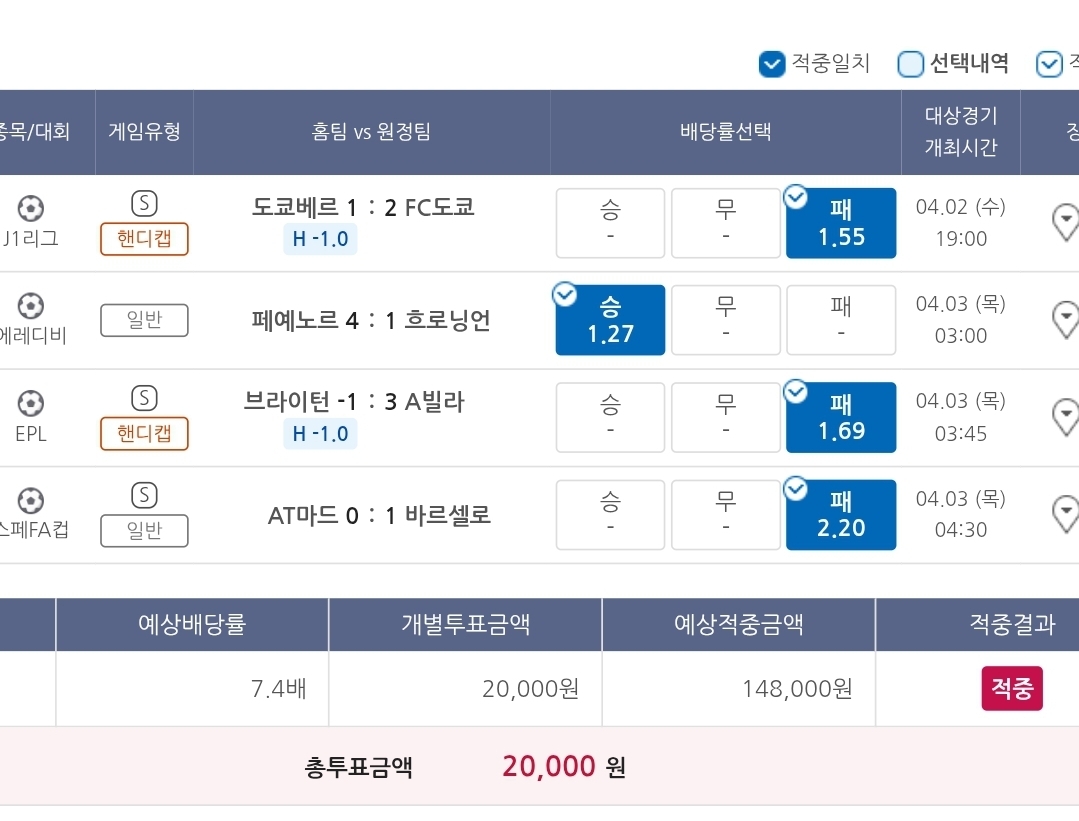Image resolution: width=1079 pixels, height=821 pixels.
Task: Expand location marker in AT마드 row
Action: pos(1065,514)
